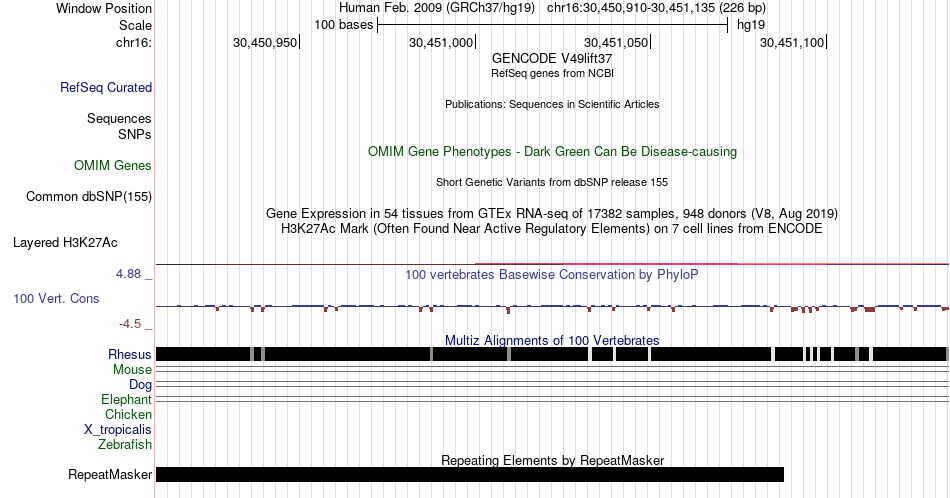Click the Rhesus black alignment block row
Image resolution: width=950 pixels, height=498 pixels.
pos(552,354)
